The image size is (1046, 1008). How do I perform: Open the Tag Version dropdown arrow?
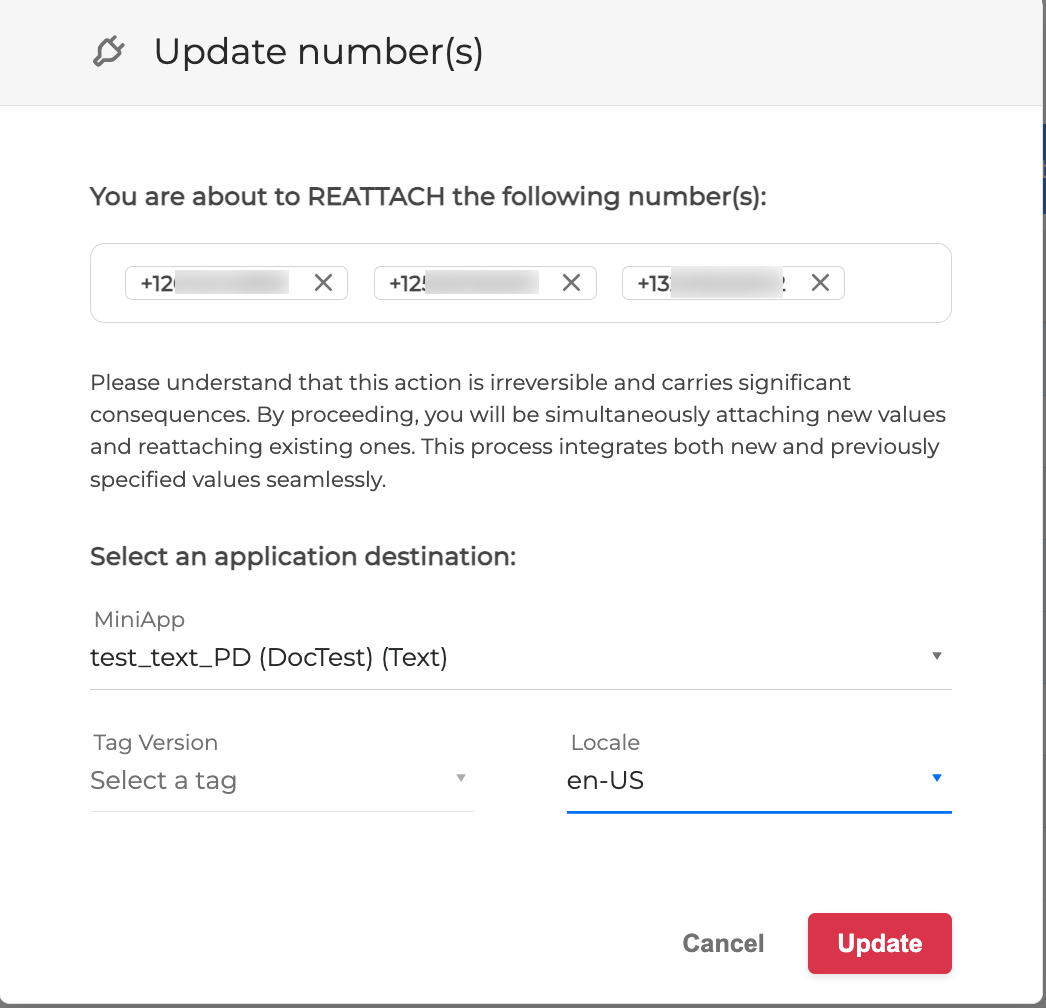(461, 778)
